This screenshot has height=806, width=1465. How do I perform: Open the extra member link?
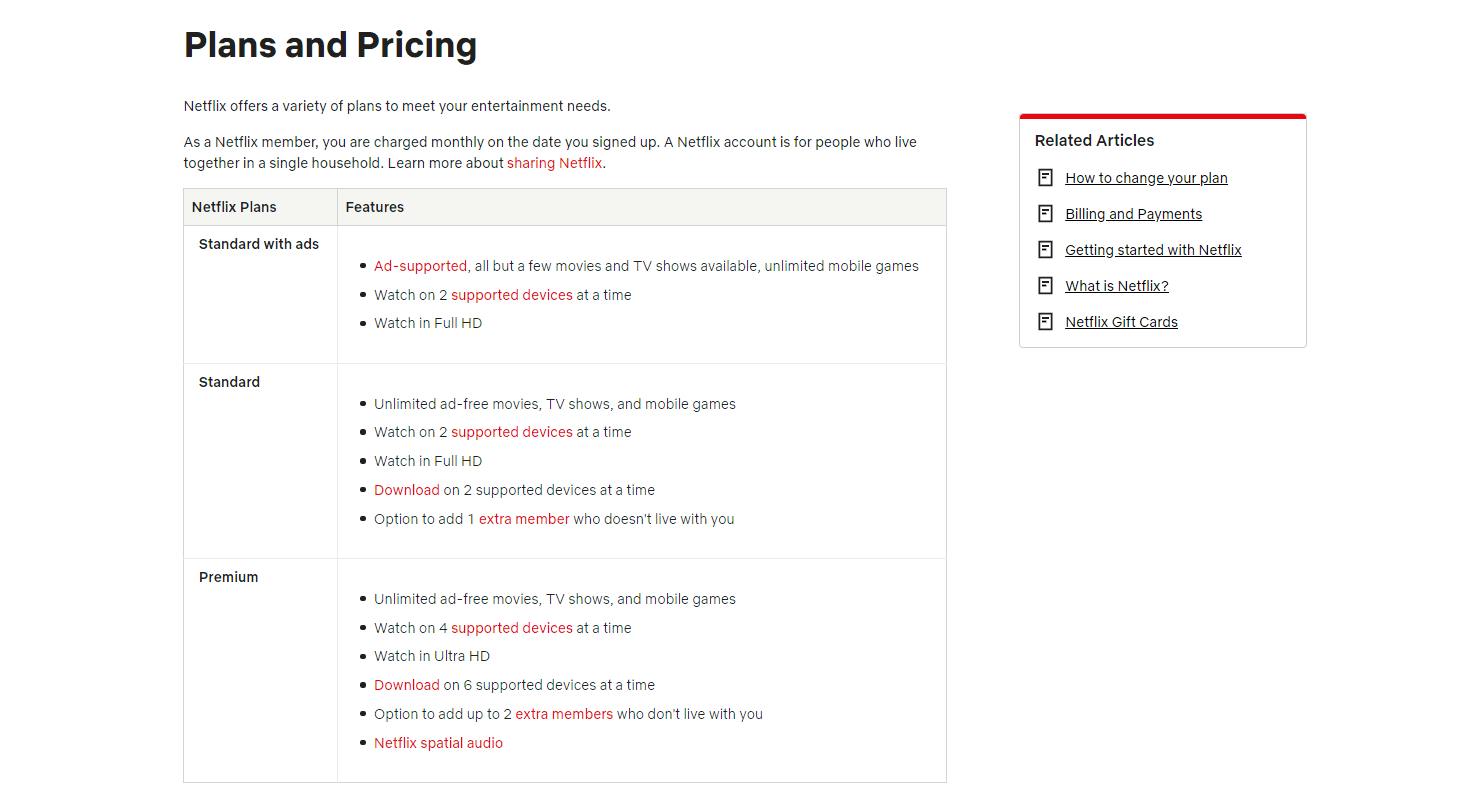(524, 519)
